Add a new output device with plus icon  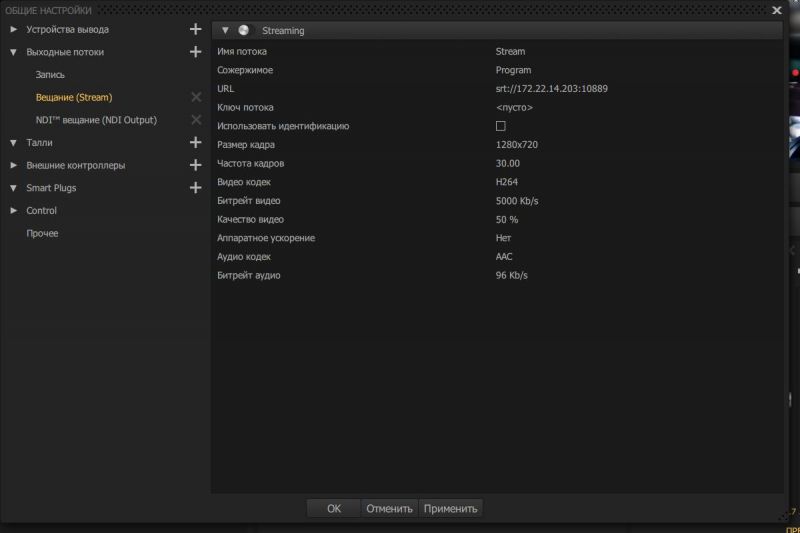[195, 29]
